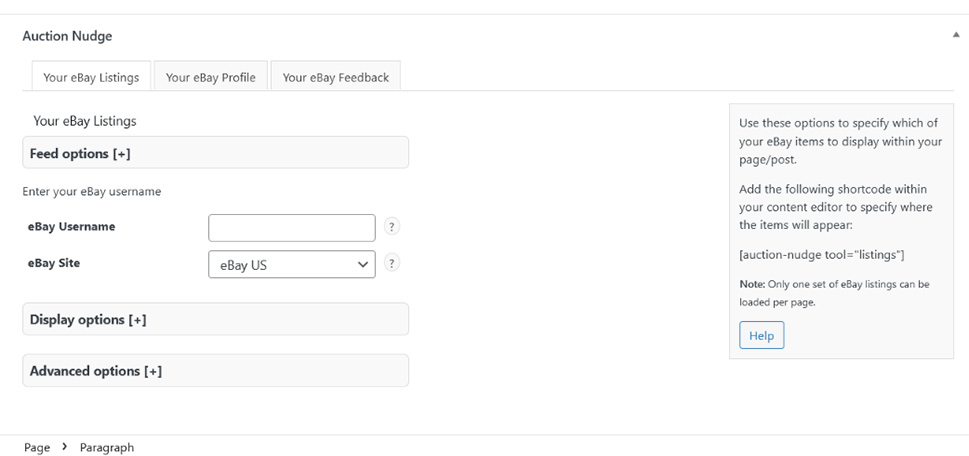Click help icon beside eBay Username field
Image resolution: width=969 pixels, height=456 pixels.
[x=392, y=227]
